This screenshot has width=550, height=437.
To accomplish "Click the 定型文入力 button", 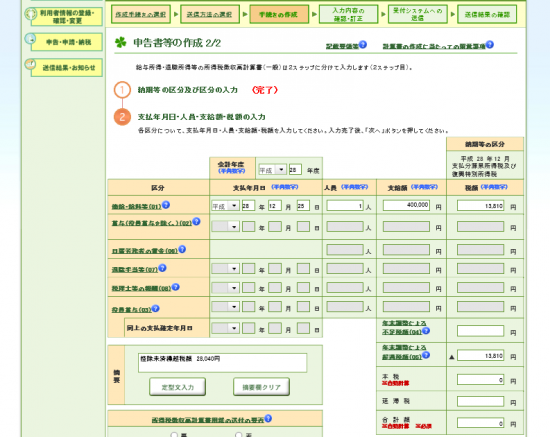I will click(177, 387).
